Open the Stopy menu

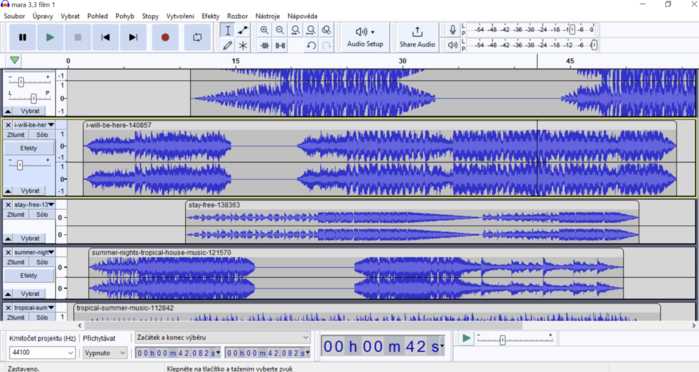[150, 16]
